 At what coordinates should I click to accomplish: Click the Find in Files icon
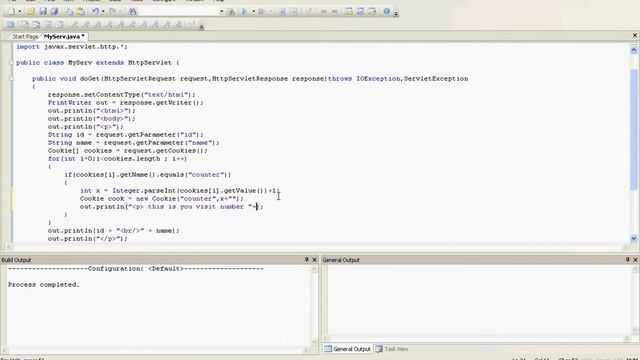[x=231, y=11]
